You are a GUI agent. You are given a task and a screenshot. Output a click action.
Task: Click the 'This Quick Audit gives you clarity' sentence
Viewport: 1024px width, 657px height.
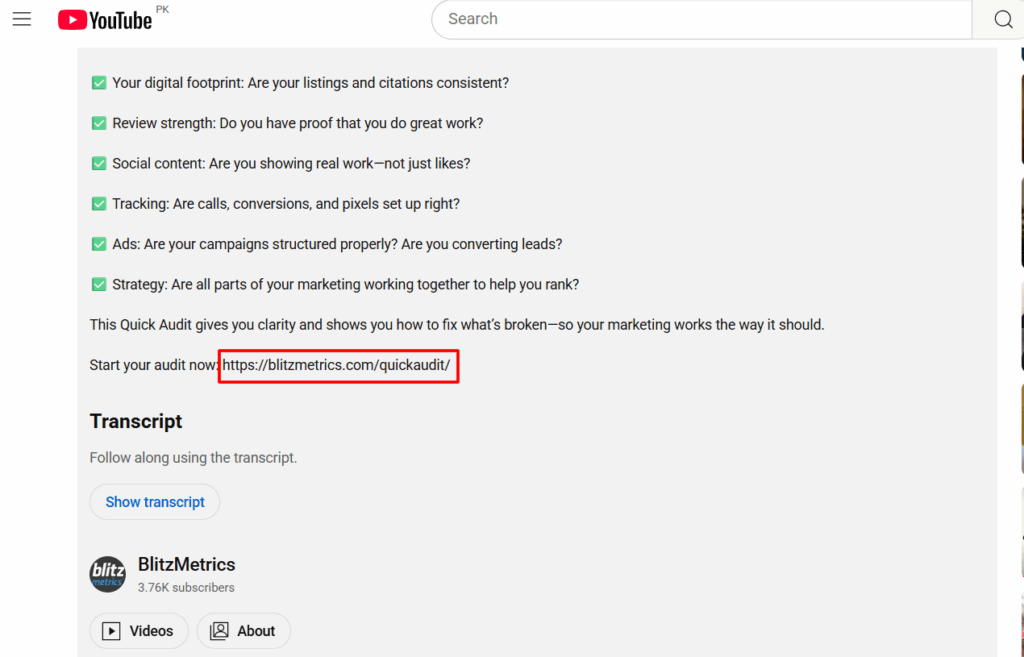[x=456, y=325]
